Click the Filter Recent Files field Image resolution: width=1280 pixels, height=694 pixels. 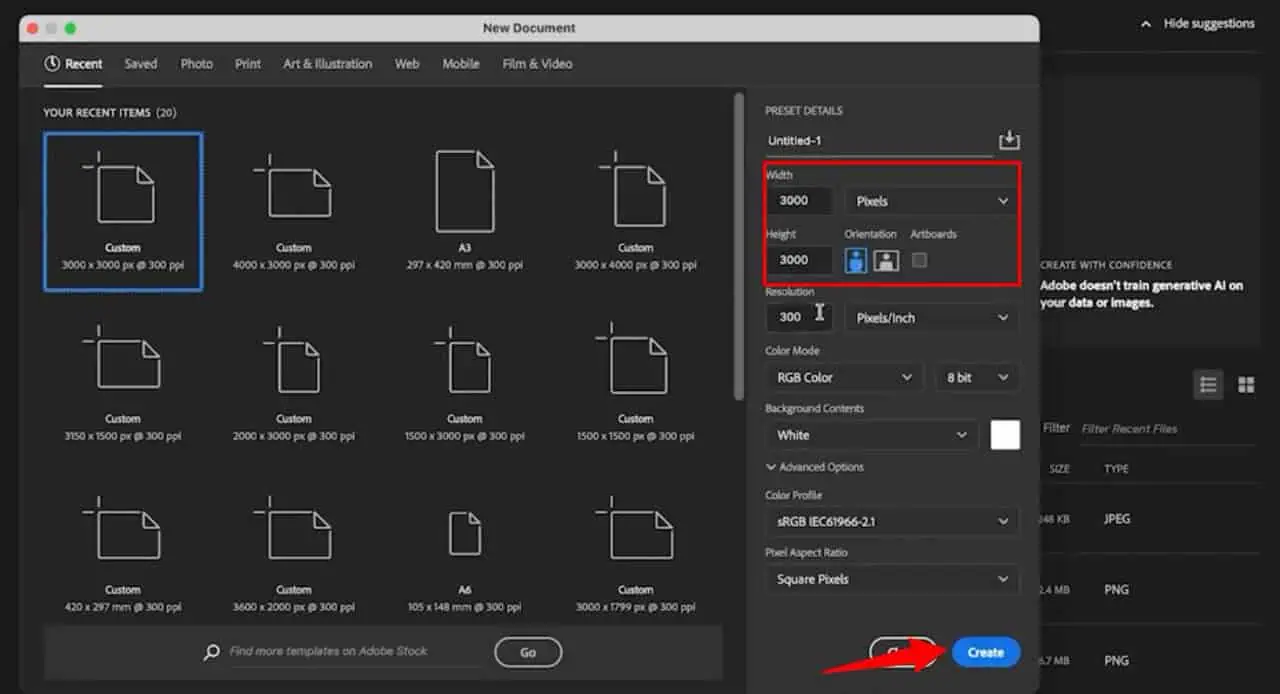[x=1165, y=429]
